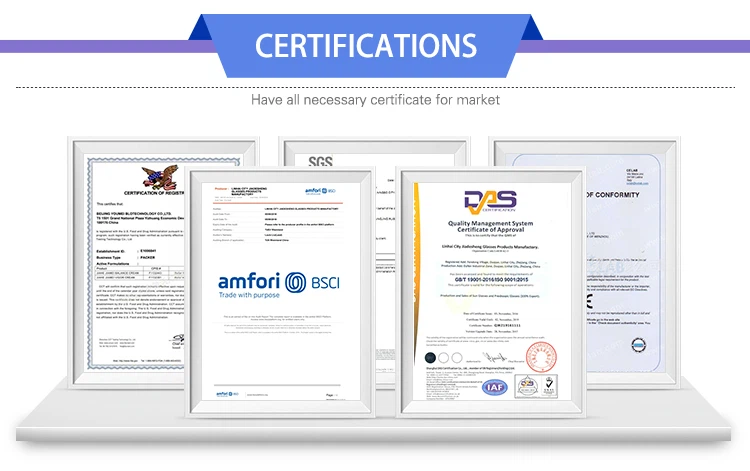750x471 pixels.
Task: Click the SGS logo on the back certificate
Action: tap(320, 162)
